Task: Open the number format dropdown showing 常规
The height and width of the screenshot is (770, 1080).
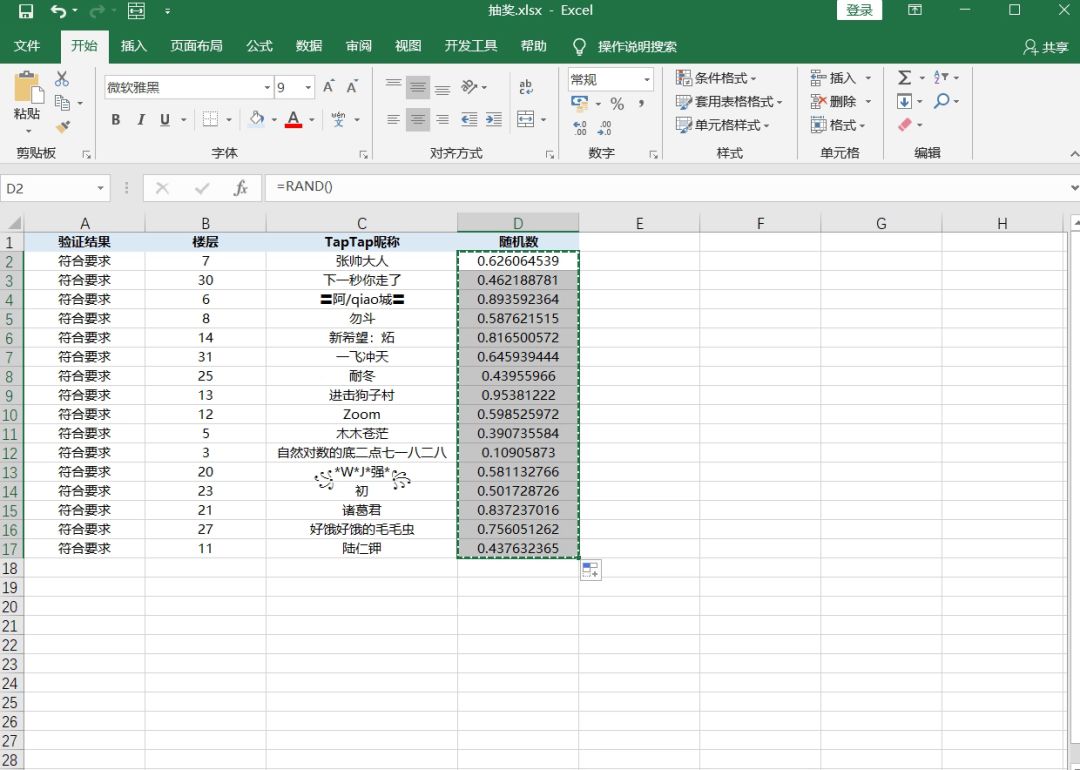Action: click(x=646, y=80)
